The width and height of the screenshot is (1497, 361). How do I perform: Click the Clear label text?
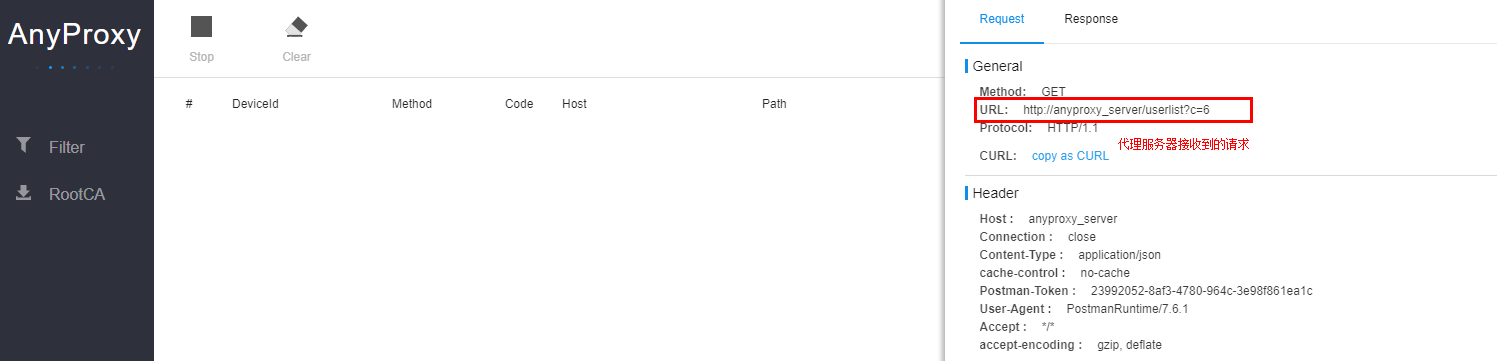(296, 57)
